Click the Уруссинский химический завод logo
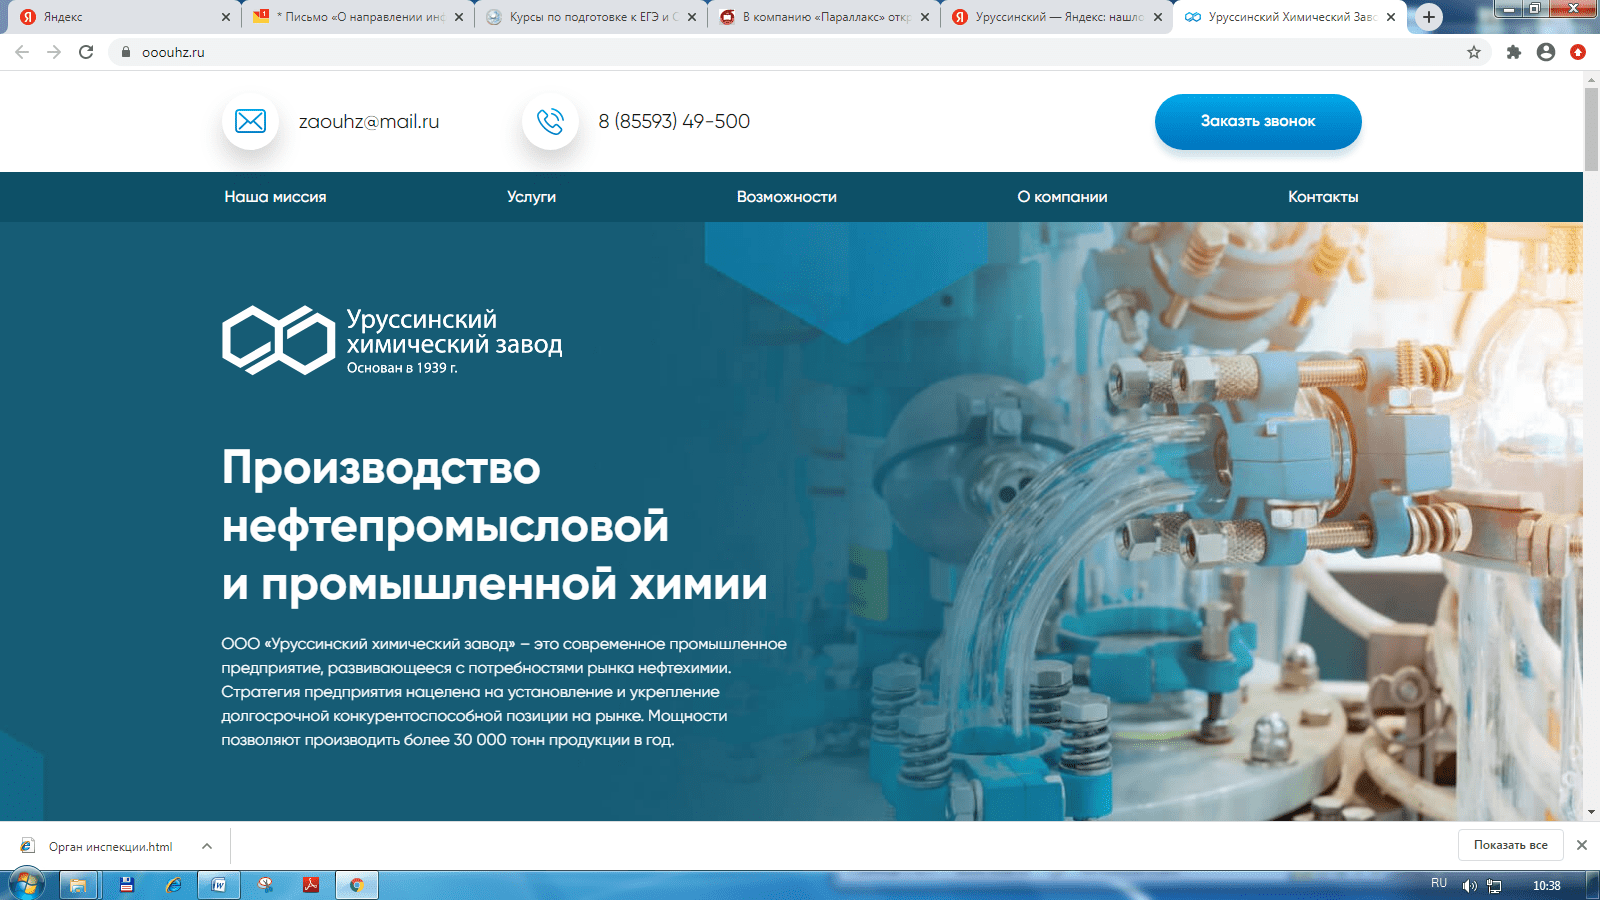 [391, 341]
